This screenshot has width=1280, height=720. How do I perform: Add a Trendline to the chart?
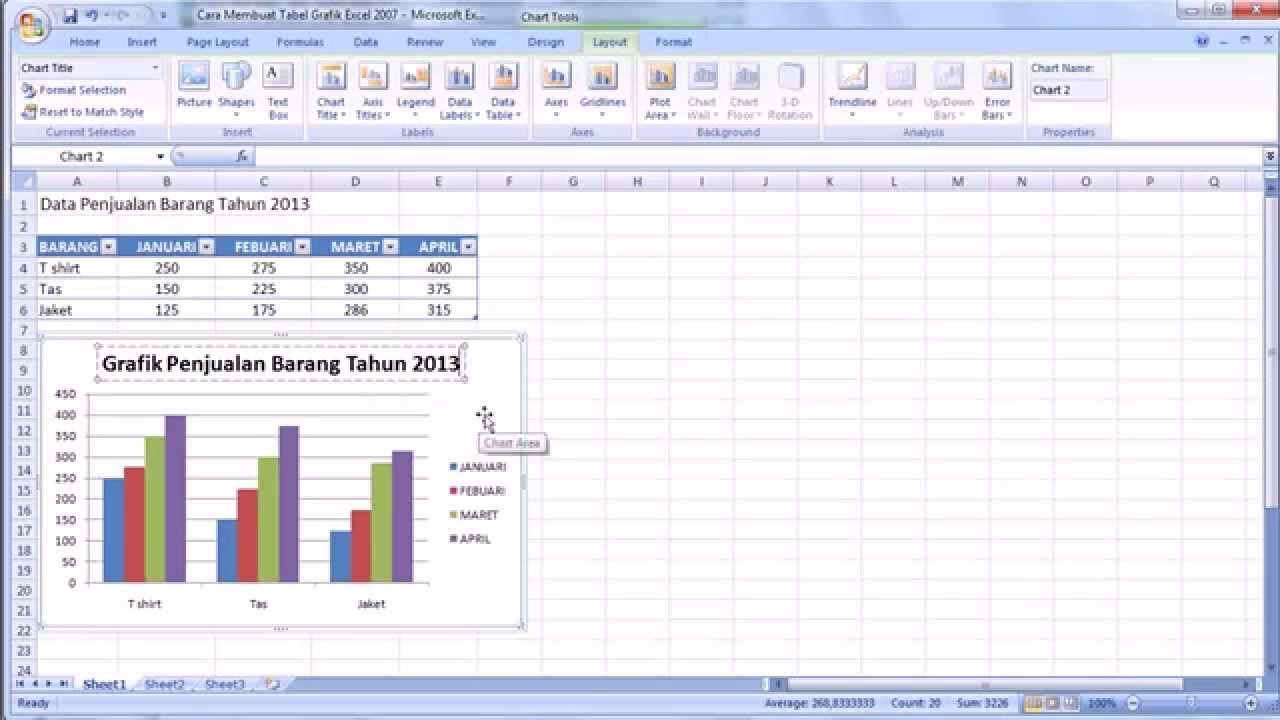852,91
